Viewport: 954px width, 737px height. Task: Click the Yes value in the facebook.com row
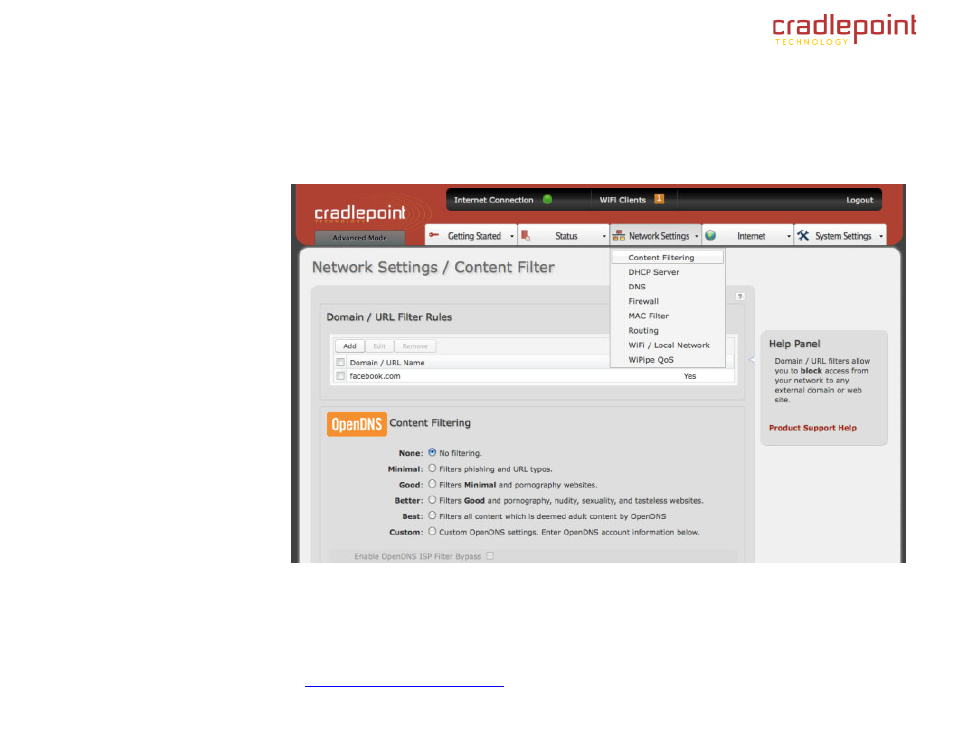pyautogui.click(x=689, y=376)
